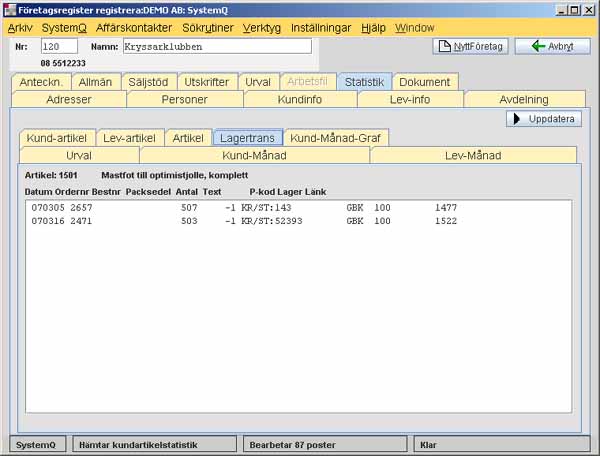Open the Kund-Månad sub-tab
600x456 pixels.
coord(254,155)
